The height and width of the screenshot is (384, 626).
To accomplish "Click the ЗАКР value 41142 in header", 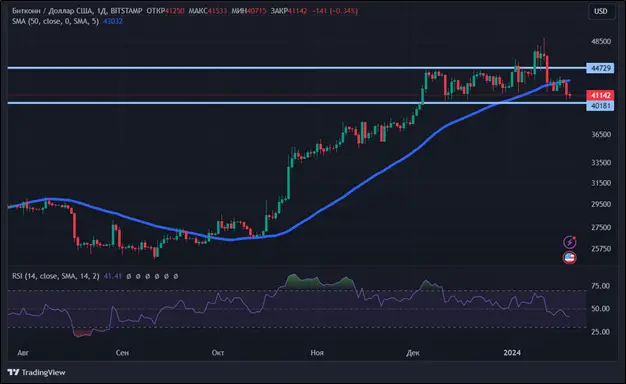I will tap(297, 11).
